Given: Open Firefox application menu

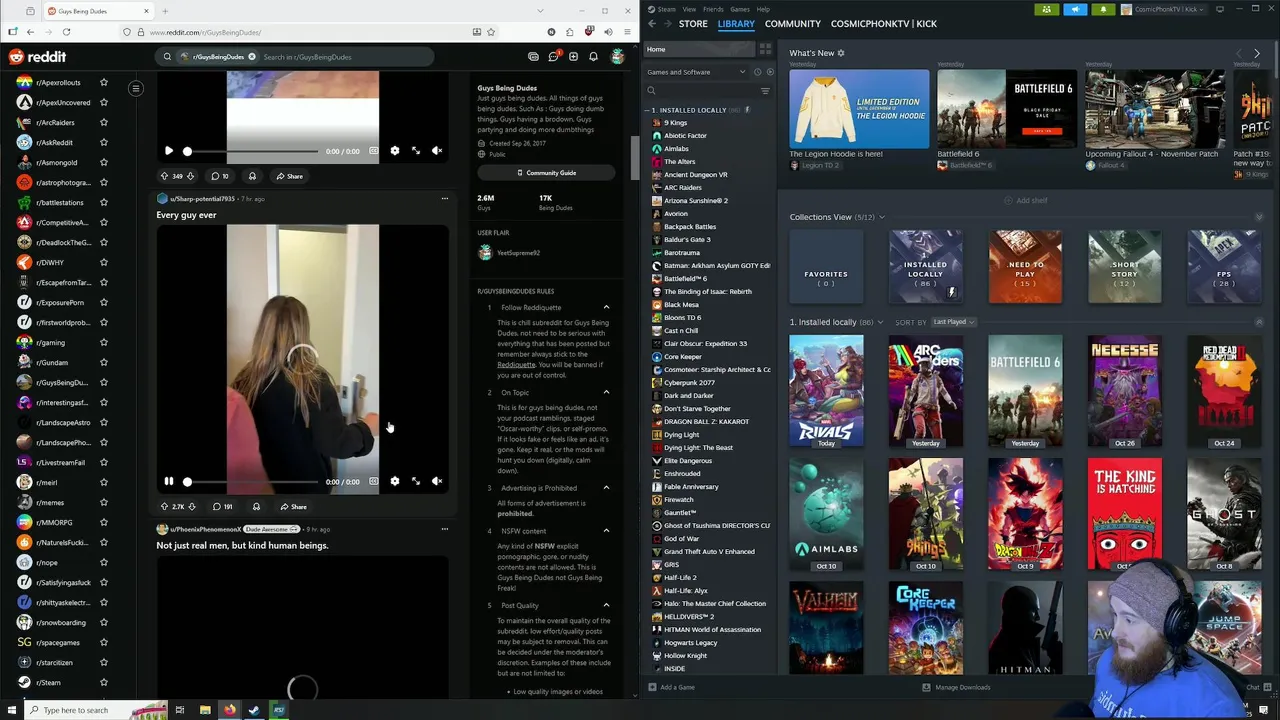Looking at the screenshot, I should point(626,32).
